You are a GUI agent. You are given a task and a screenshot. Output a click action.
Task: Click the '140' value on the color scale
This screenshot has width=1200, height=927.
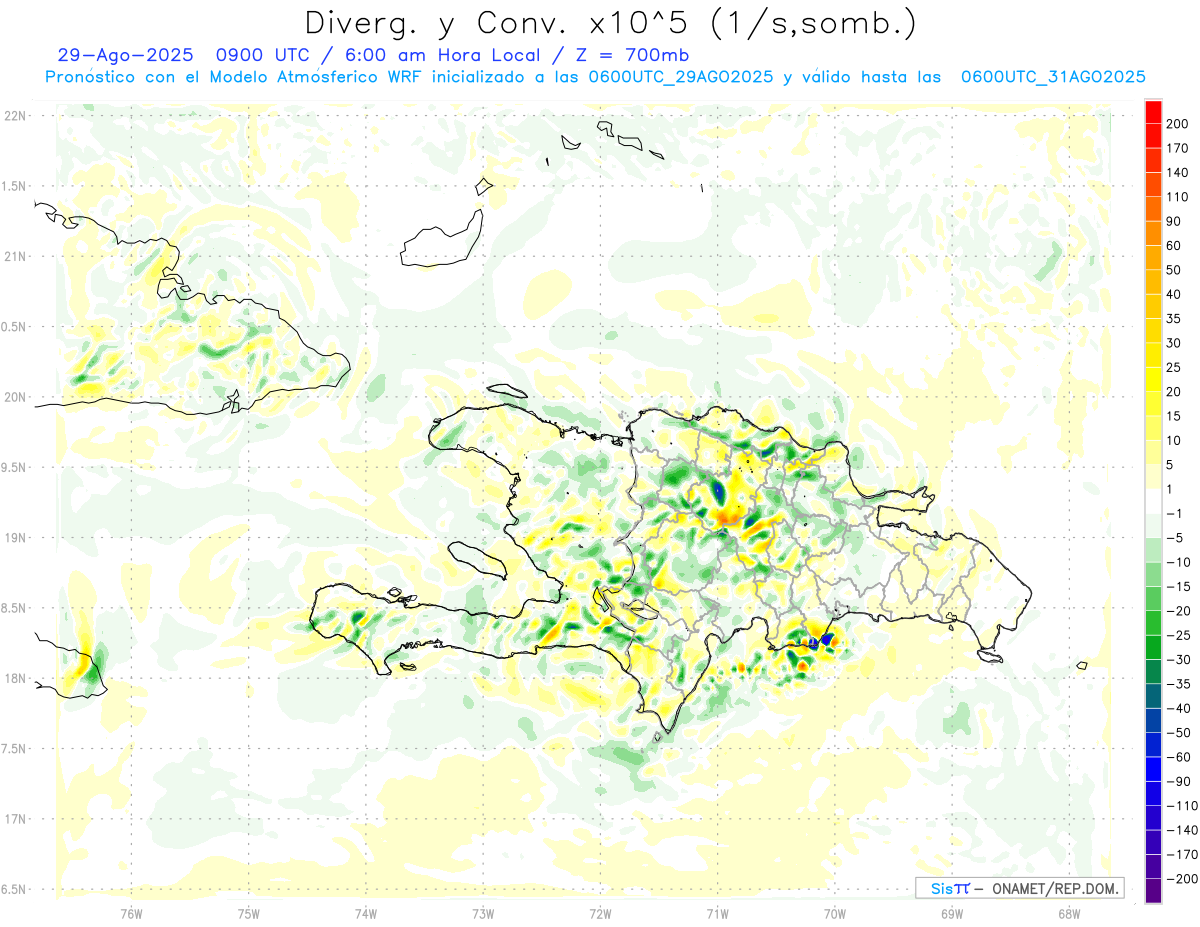pyautogui.click(x=1179, y=173)
